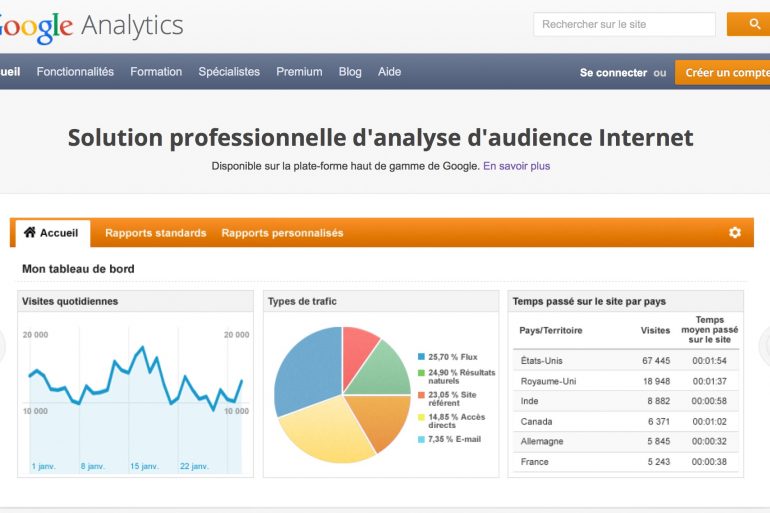Click Se connecter to sign in
770x513 pixels.
click(613, 73)
